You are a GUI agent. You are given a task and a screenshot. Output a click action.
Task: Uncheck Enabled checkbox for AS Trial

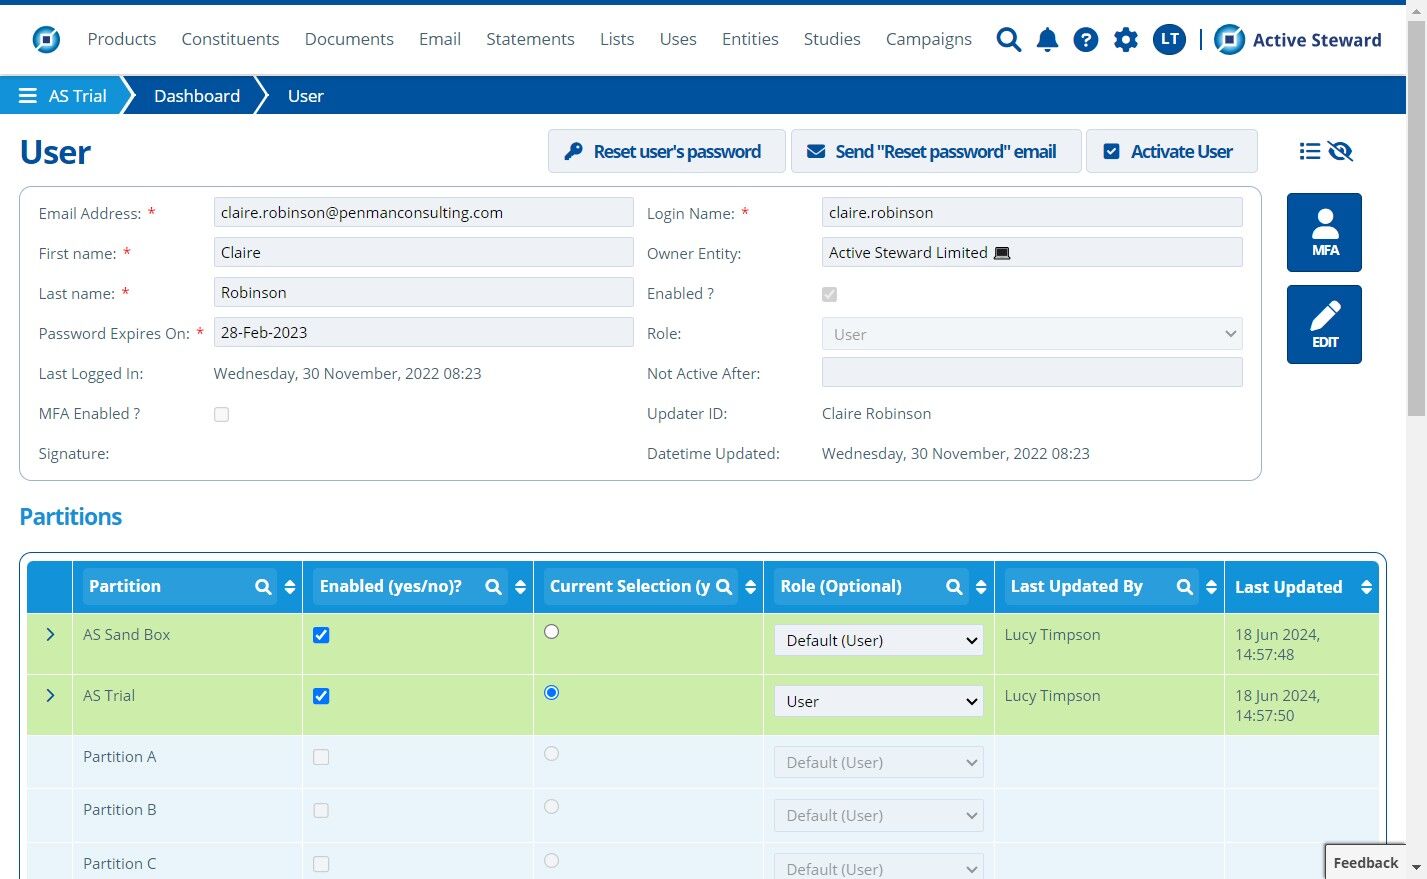(321, 696)
